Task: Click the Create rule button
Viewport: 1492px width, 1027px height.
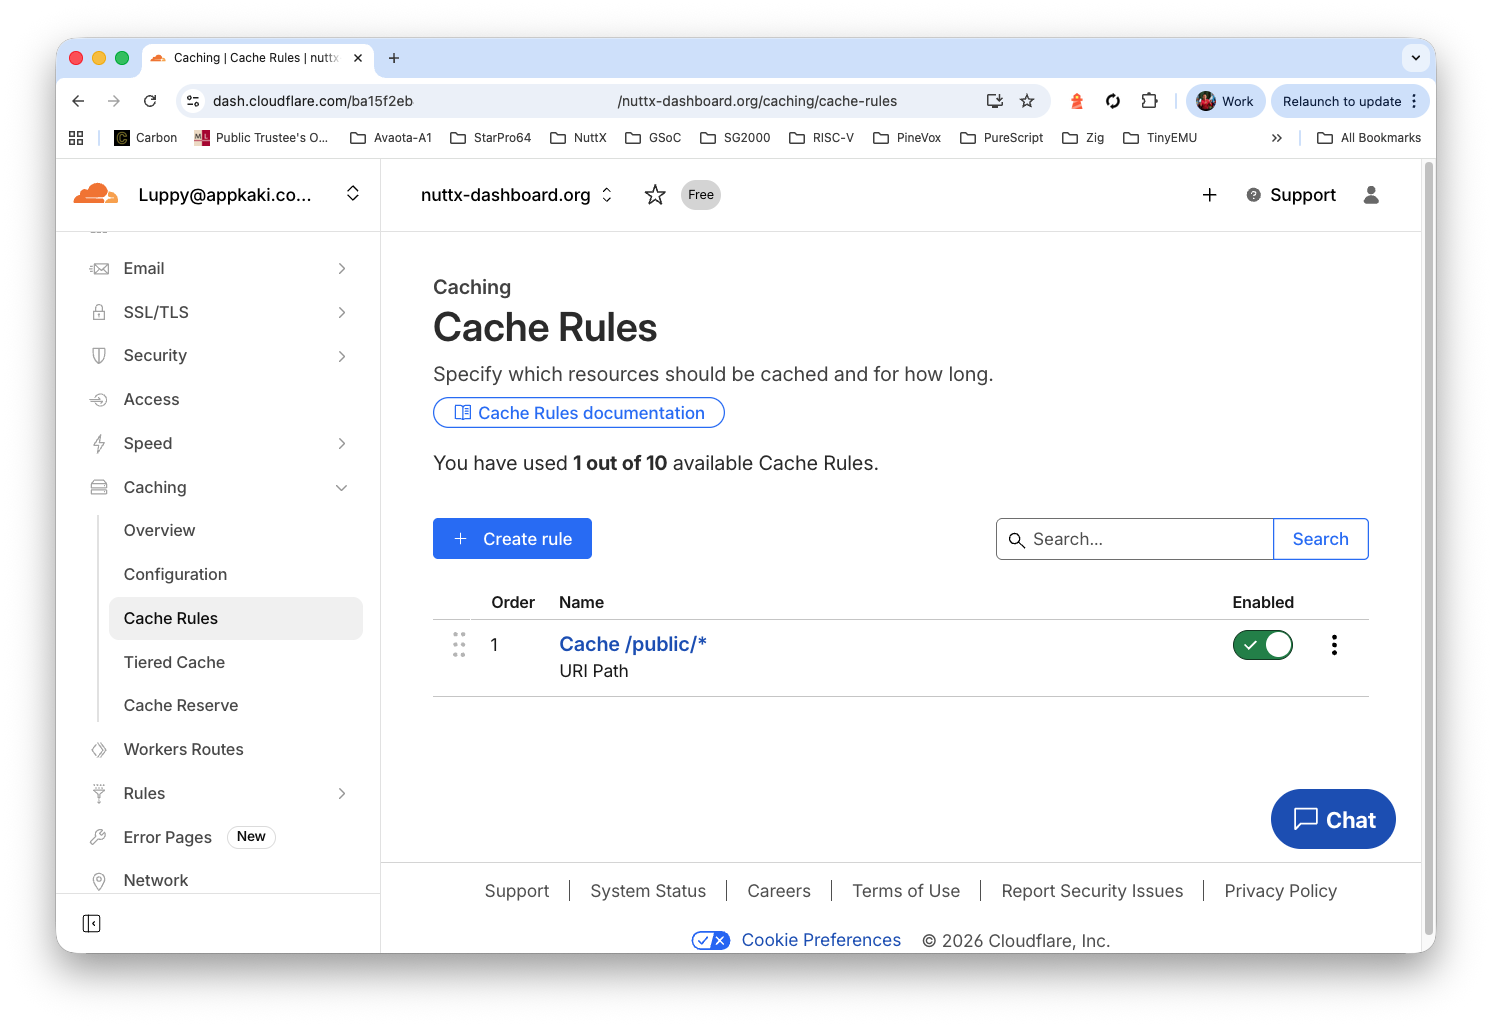Action: 512,538
